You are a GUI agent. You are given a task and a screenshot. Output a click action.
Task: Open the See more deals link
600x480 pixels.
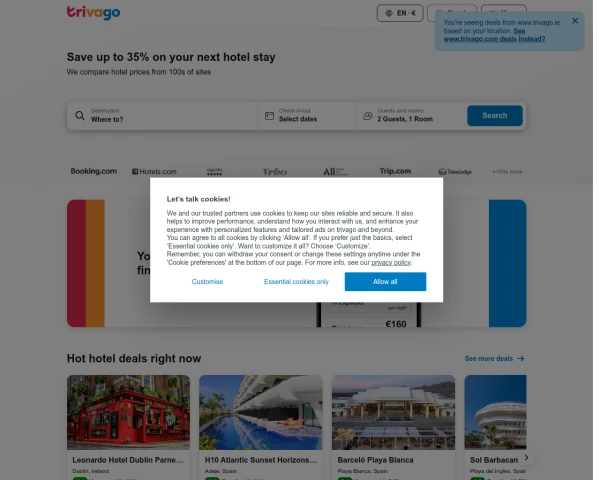pos(489,359)
